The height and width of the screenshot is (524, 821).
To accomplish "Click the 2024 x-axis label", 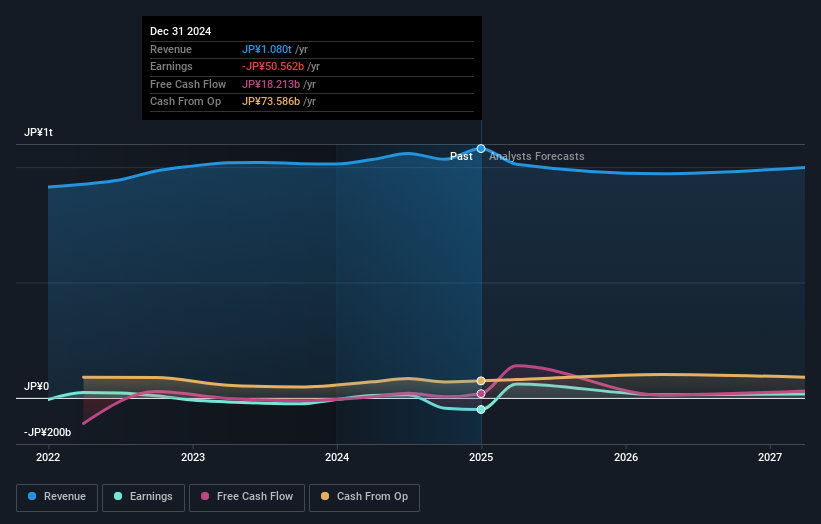I will 337,458.
